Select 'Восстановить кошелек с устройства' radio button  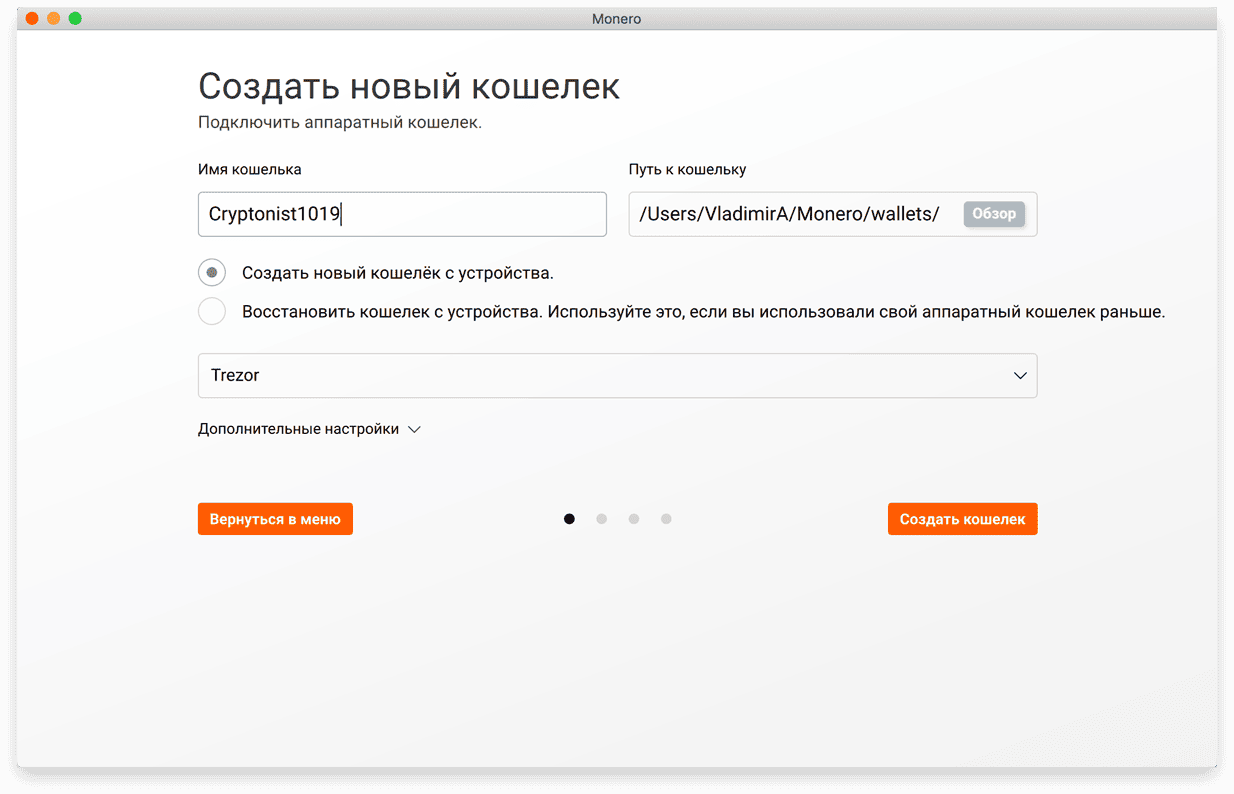coord(212,311)
